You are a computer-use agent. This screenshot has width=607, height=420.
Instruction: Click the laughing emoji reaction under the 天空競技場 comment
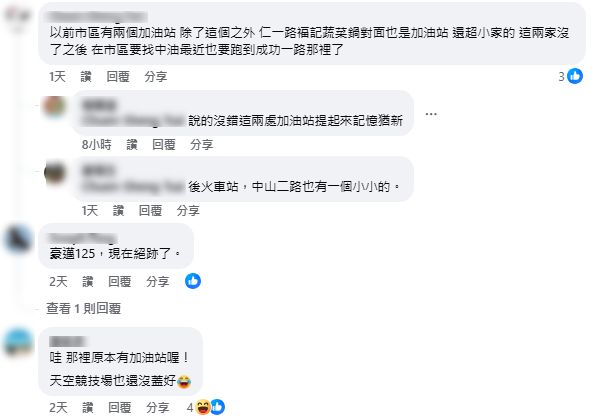coord(202,407)
